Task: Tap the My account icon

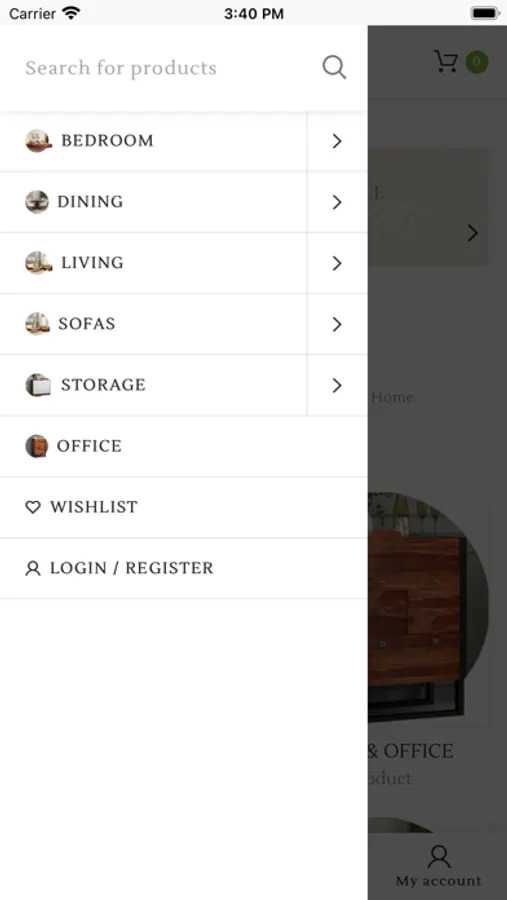Action: click(x=439, y=856)
